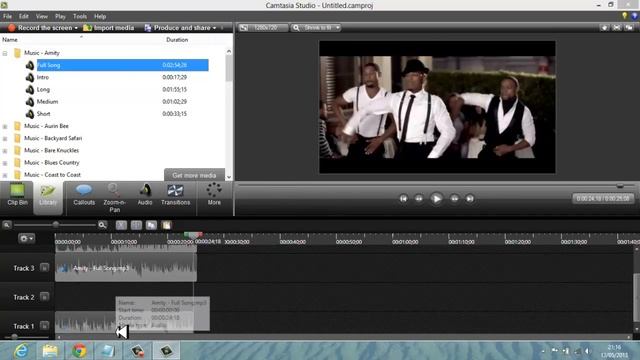
Task: Toggle lock on Track 1
Action: pyautogui.click(x=44, y=326)
